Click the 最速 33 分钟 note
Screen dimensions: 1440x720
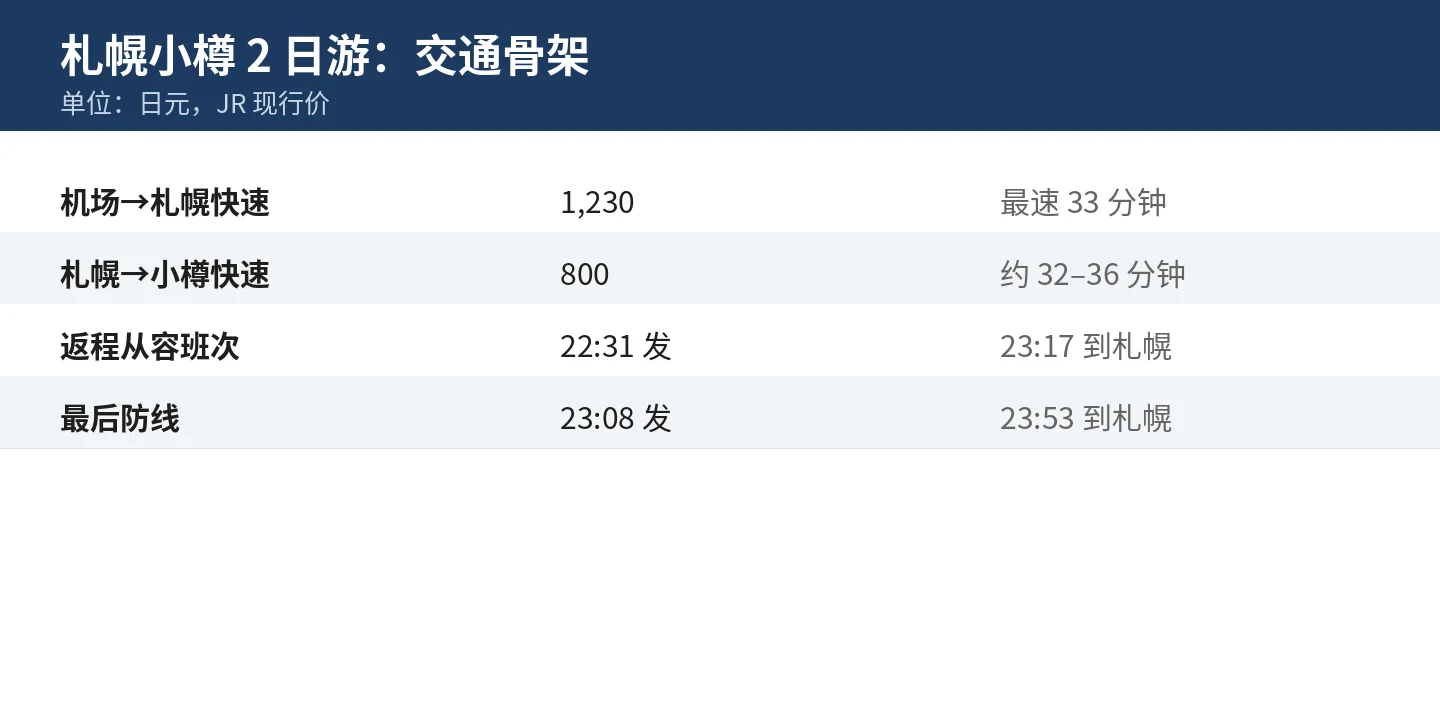[1083, 203]
